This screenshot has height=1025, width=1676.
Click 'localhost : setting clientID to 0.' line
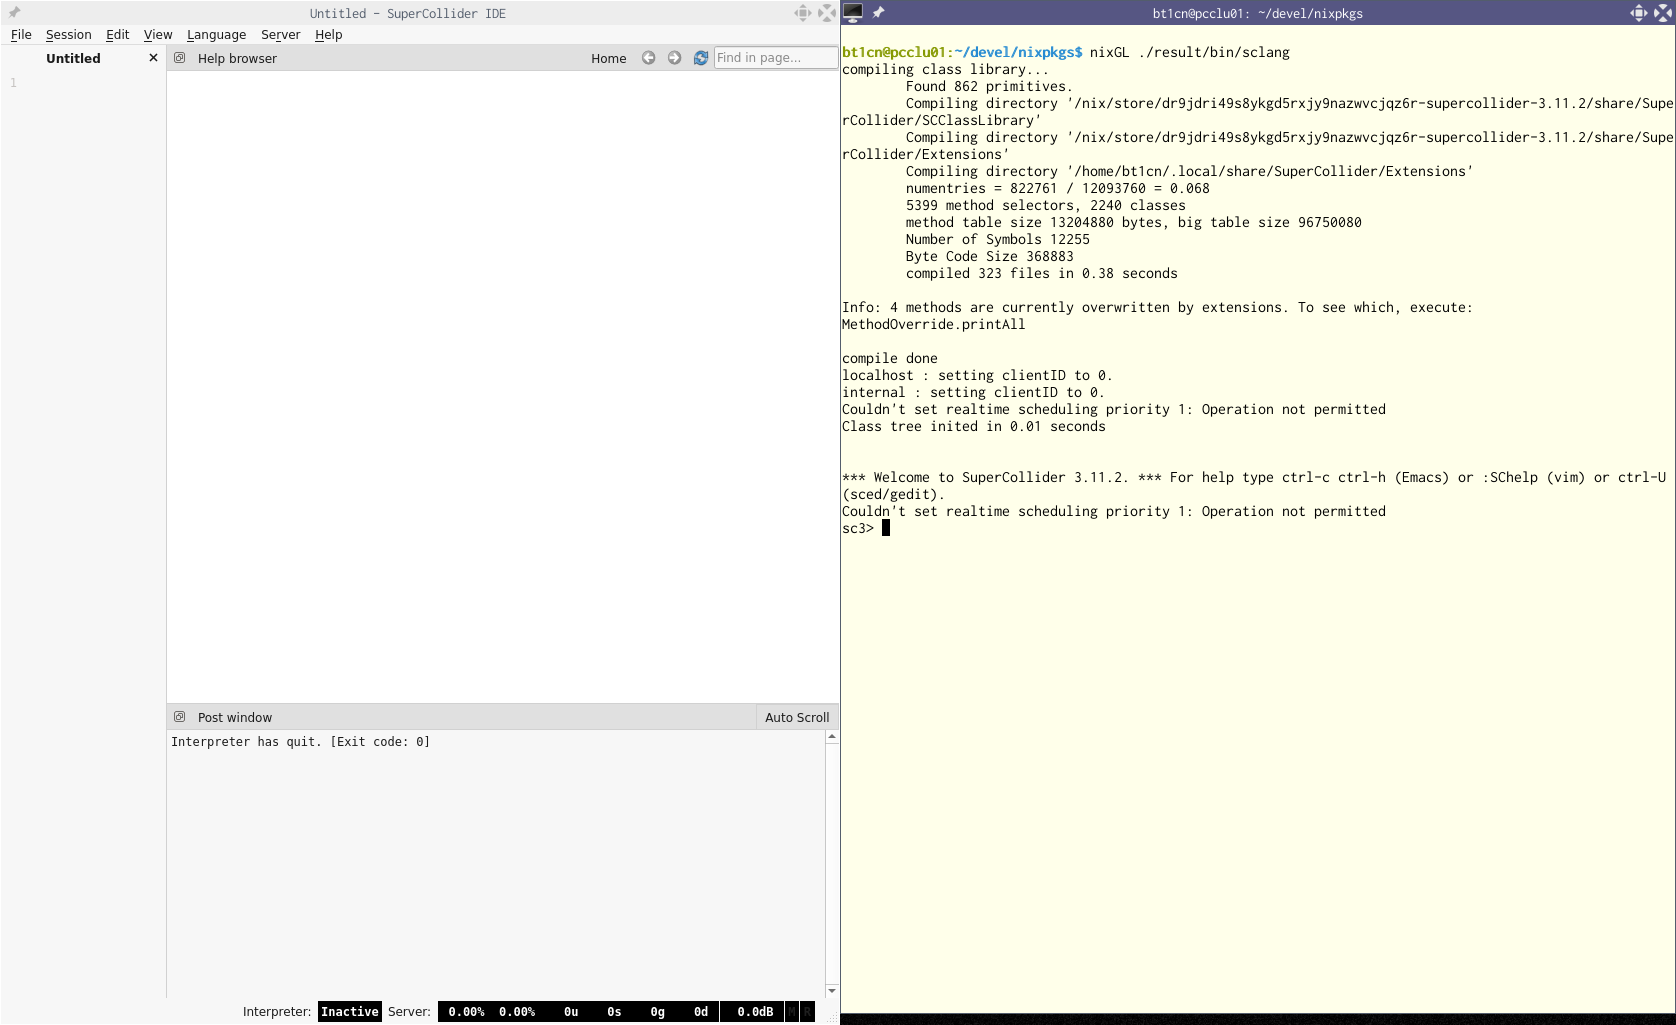point(977,375)
